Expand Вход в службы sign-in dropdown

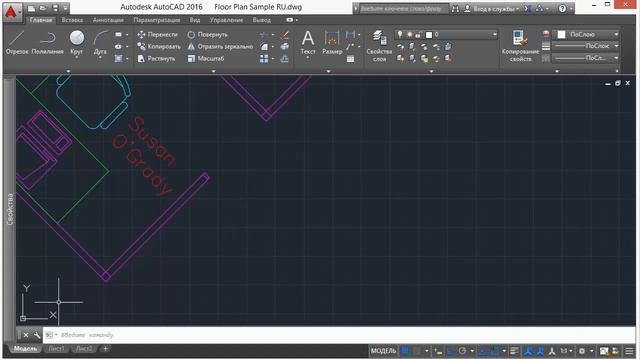518,9
